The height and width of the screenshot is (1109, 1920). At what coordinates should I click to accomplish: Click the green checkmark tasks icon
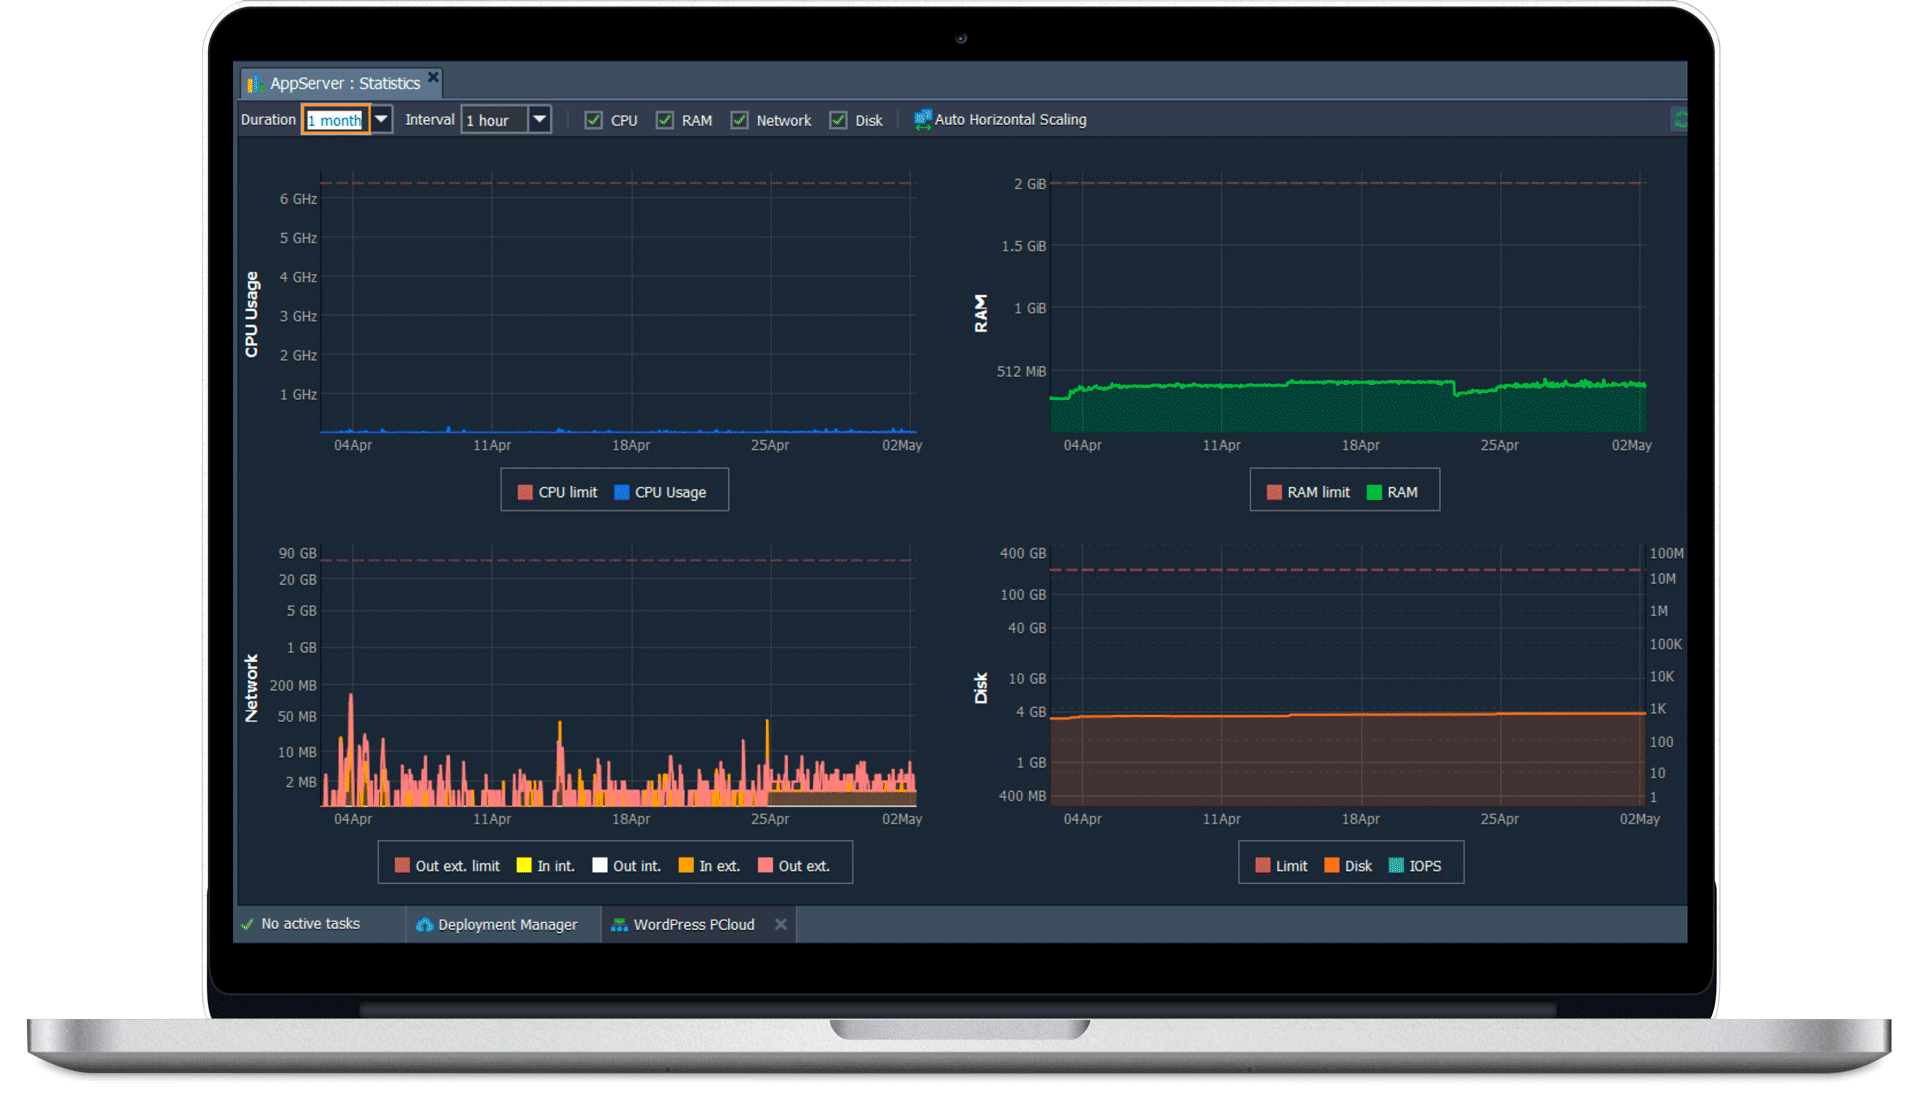248,924
